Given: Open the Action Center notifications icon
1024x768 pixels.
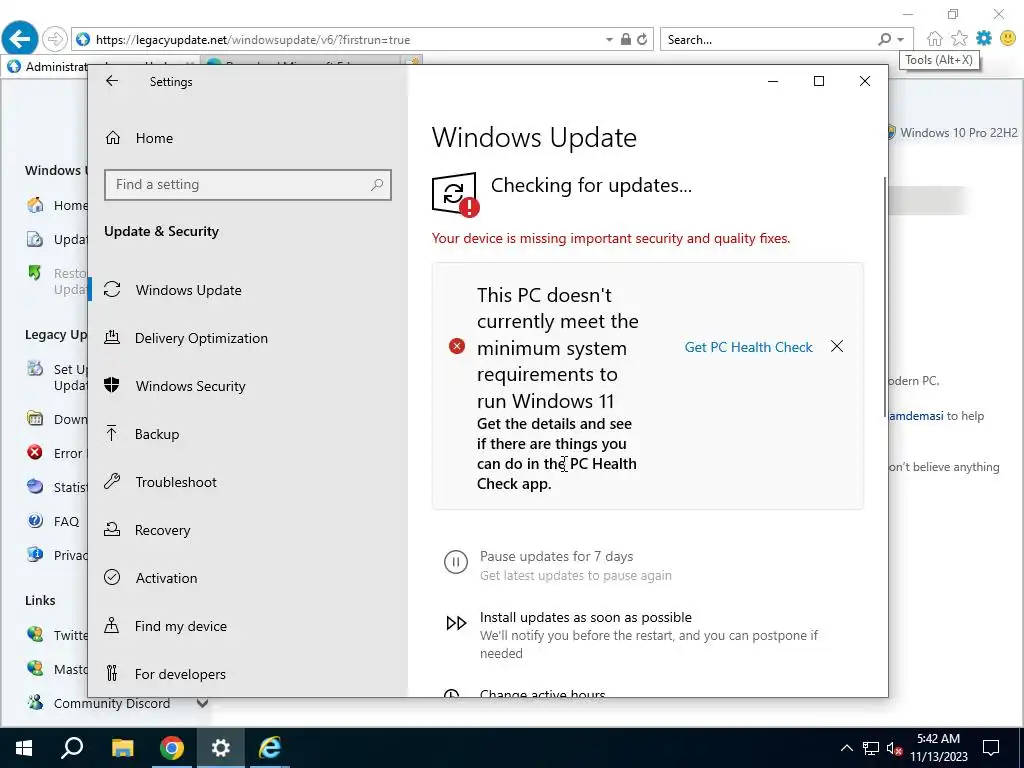Looking at the screenshot, I should coord(991,748).
